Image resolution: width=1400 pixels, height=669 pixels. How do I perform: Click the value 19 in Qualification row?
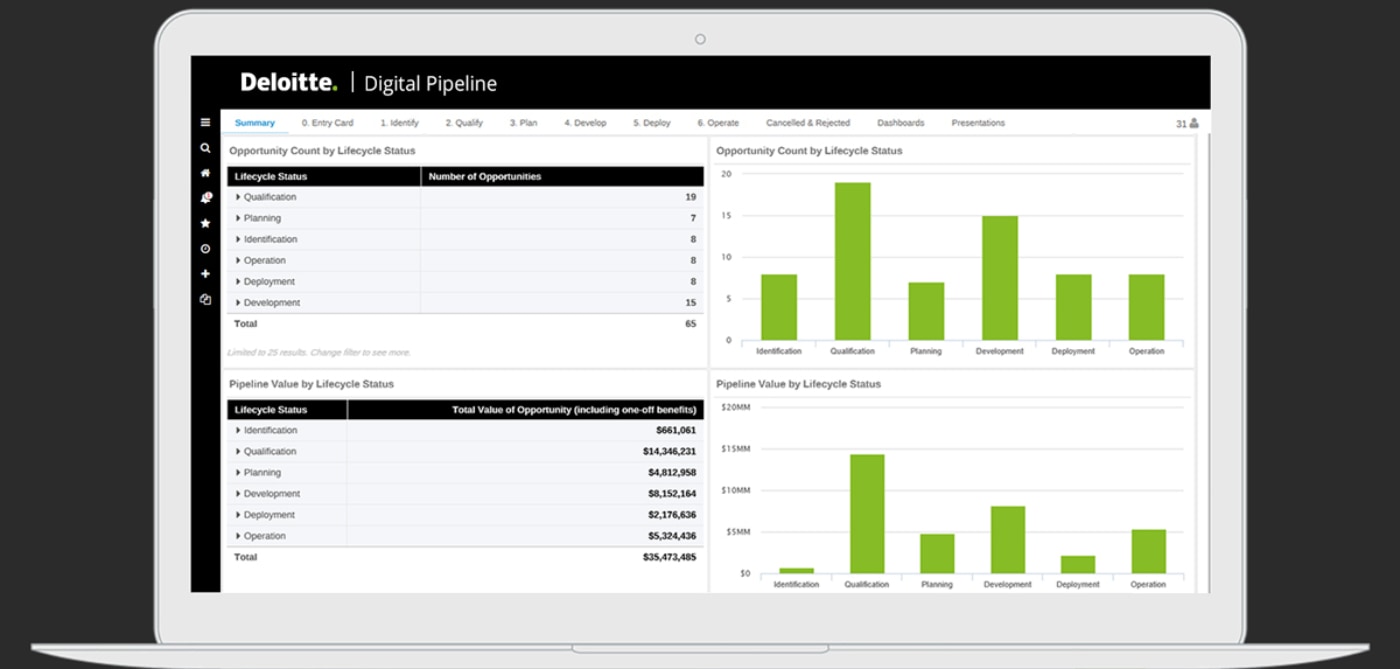click(691, 197)
